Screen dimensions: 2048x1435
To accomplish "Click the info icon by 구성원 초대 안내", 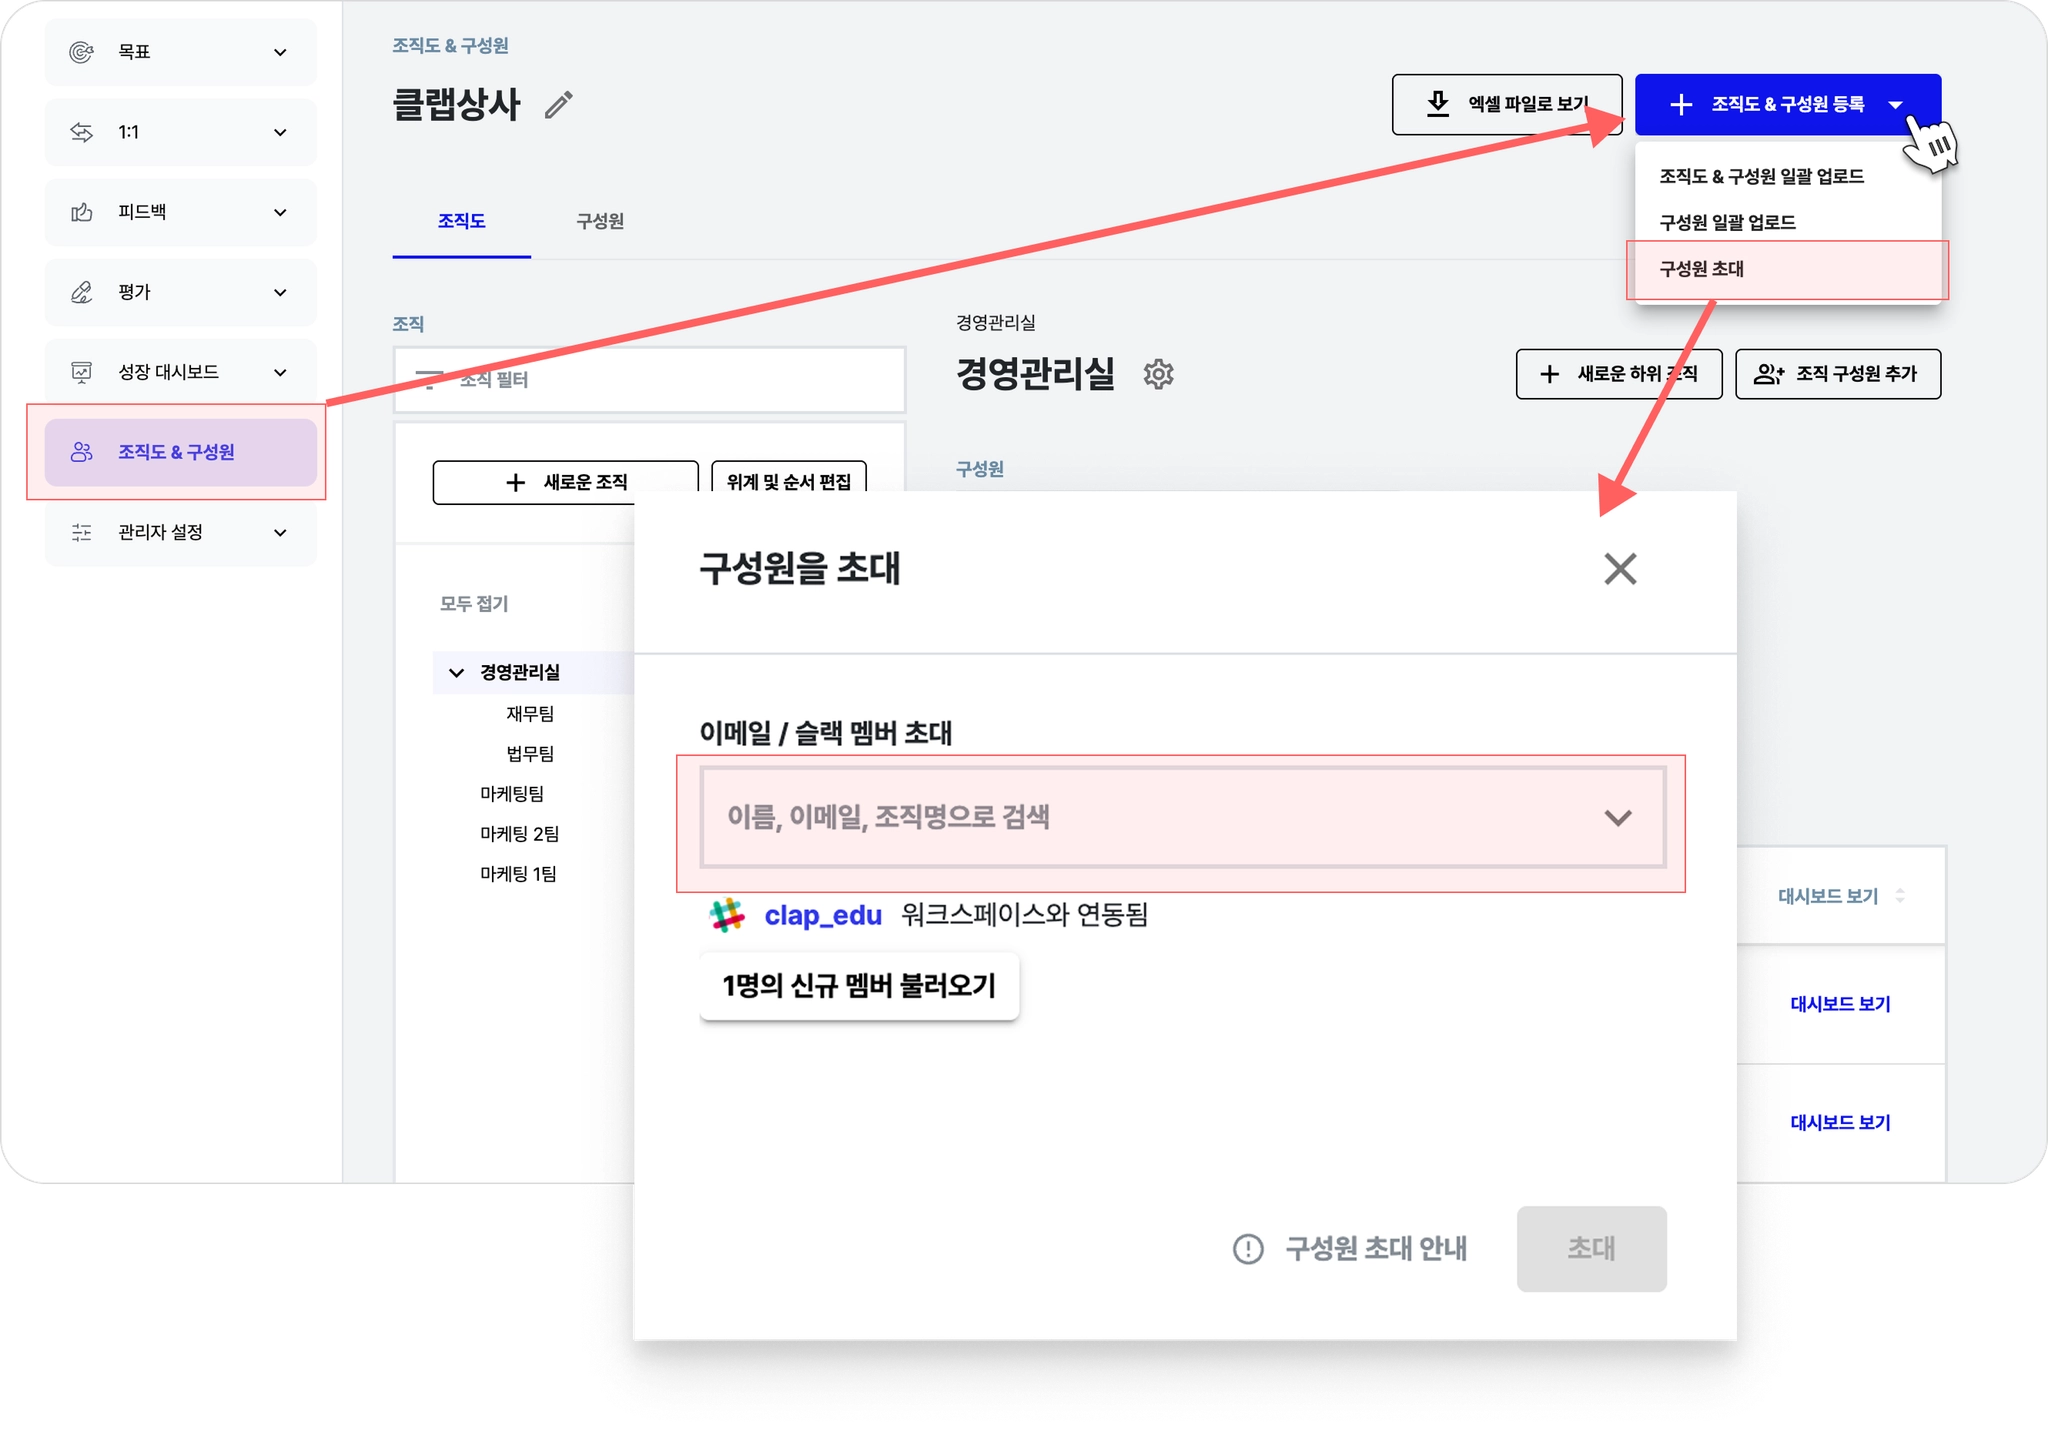I will (x=1248, y=1248).
